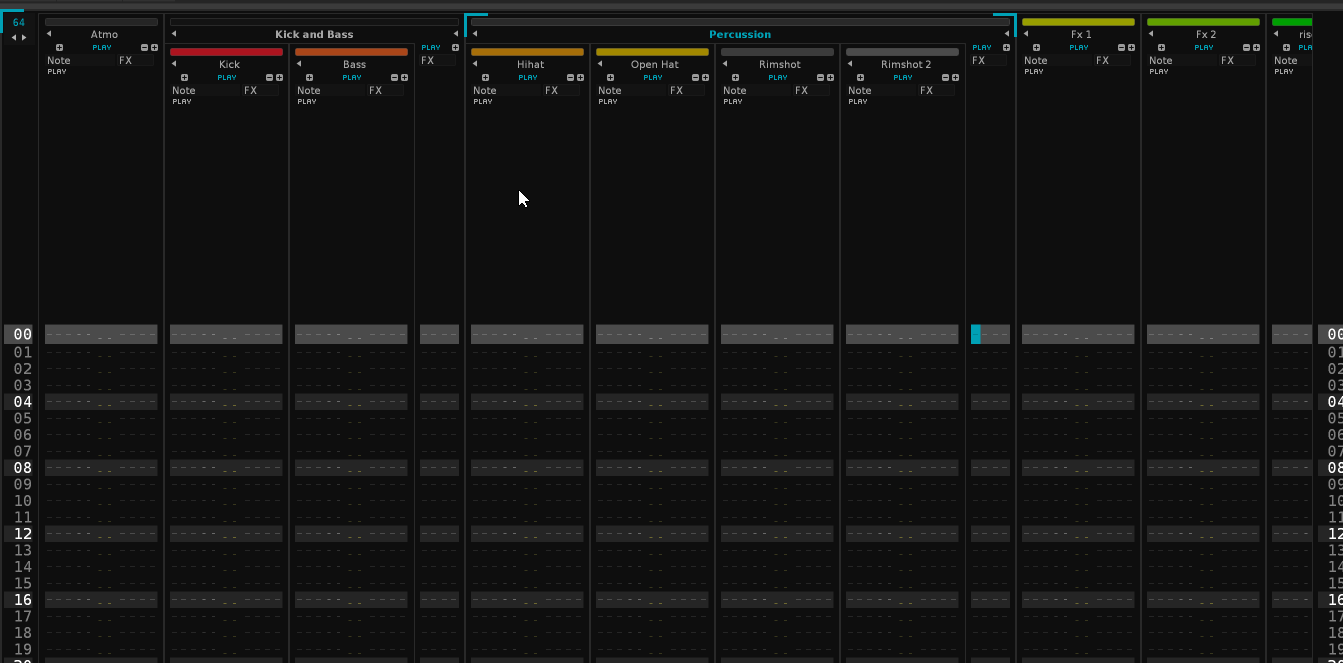Toggle cyan PLAY on Rimshot 2 track

pos(902,77)
